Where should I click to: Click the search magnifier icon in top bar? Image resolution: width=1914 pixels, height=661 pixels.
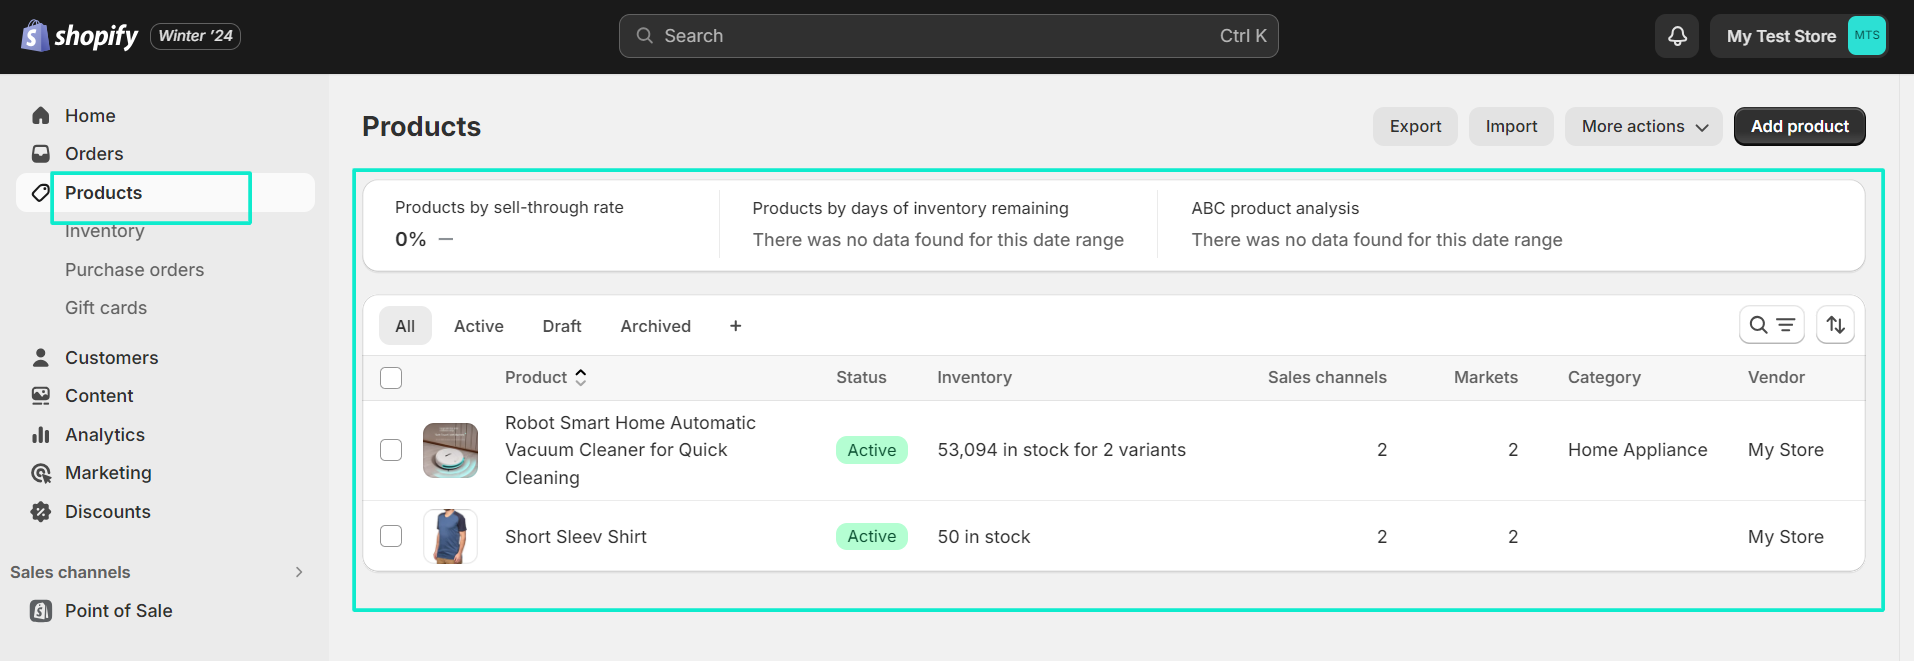coord(645,36)
